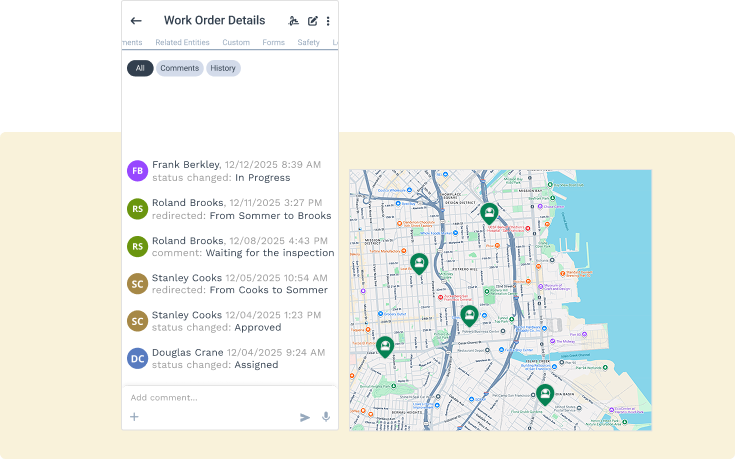Viewport: 735px width, 459px height.
Task: Focus the Add comment field
Action: [230, 398]
